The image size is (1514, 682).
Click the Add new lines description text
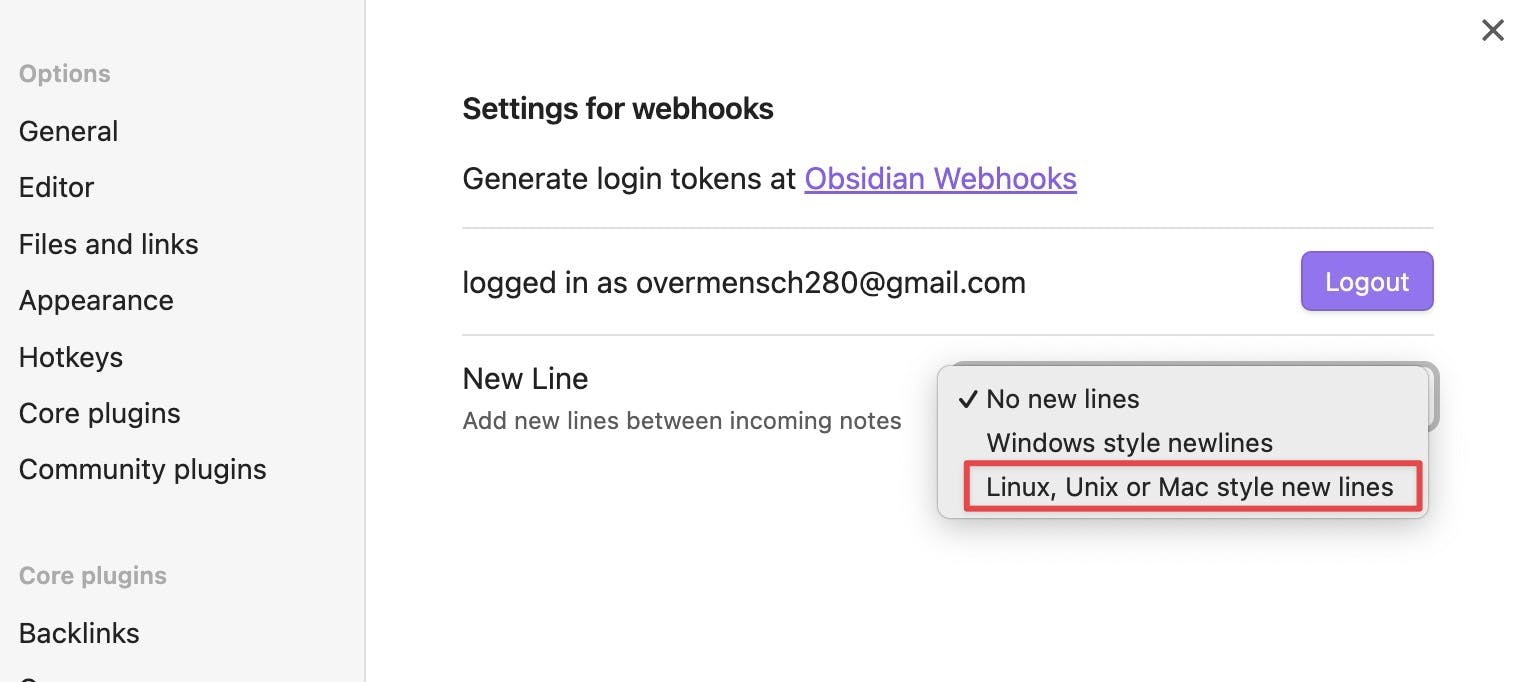(x=681, y=421)
